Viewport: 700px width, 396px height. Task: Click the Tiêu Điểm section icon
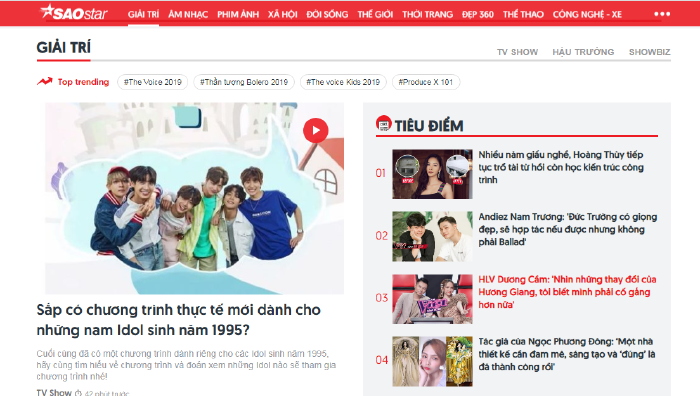(x=383, y=124)
